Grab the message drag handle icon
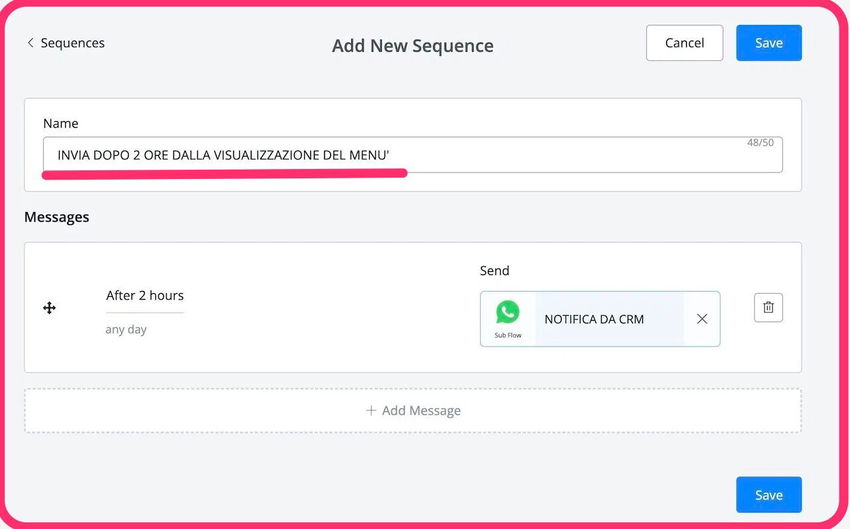Viewport: 850px width, 529px height. pos(49,308)
